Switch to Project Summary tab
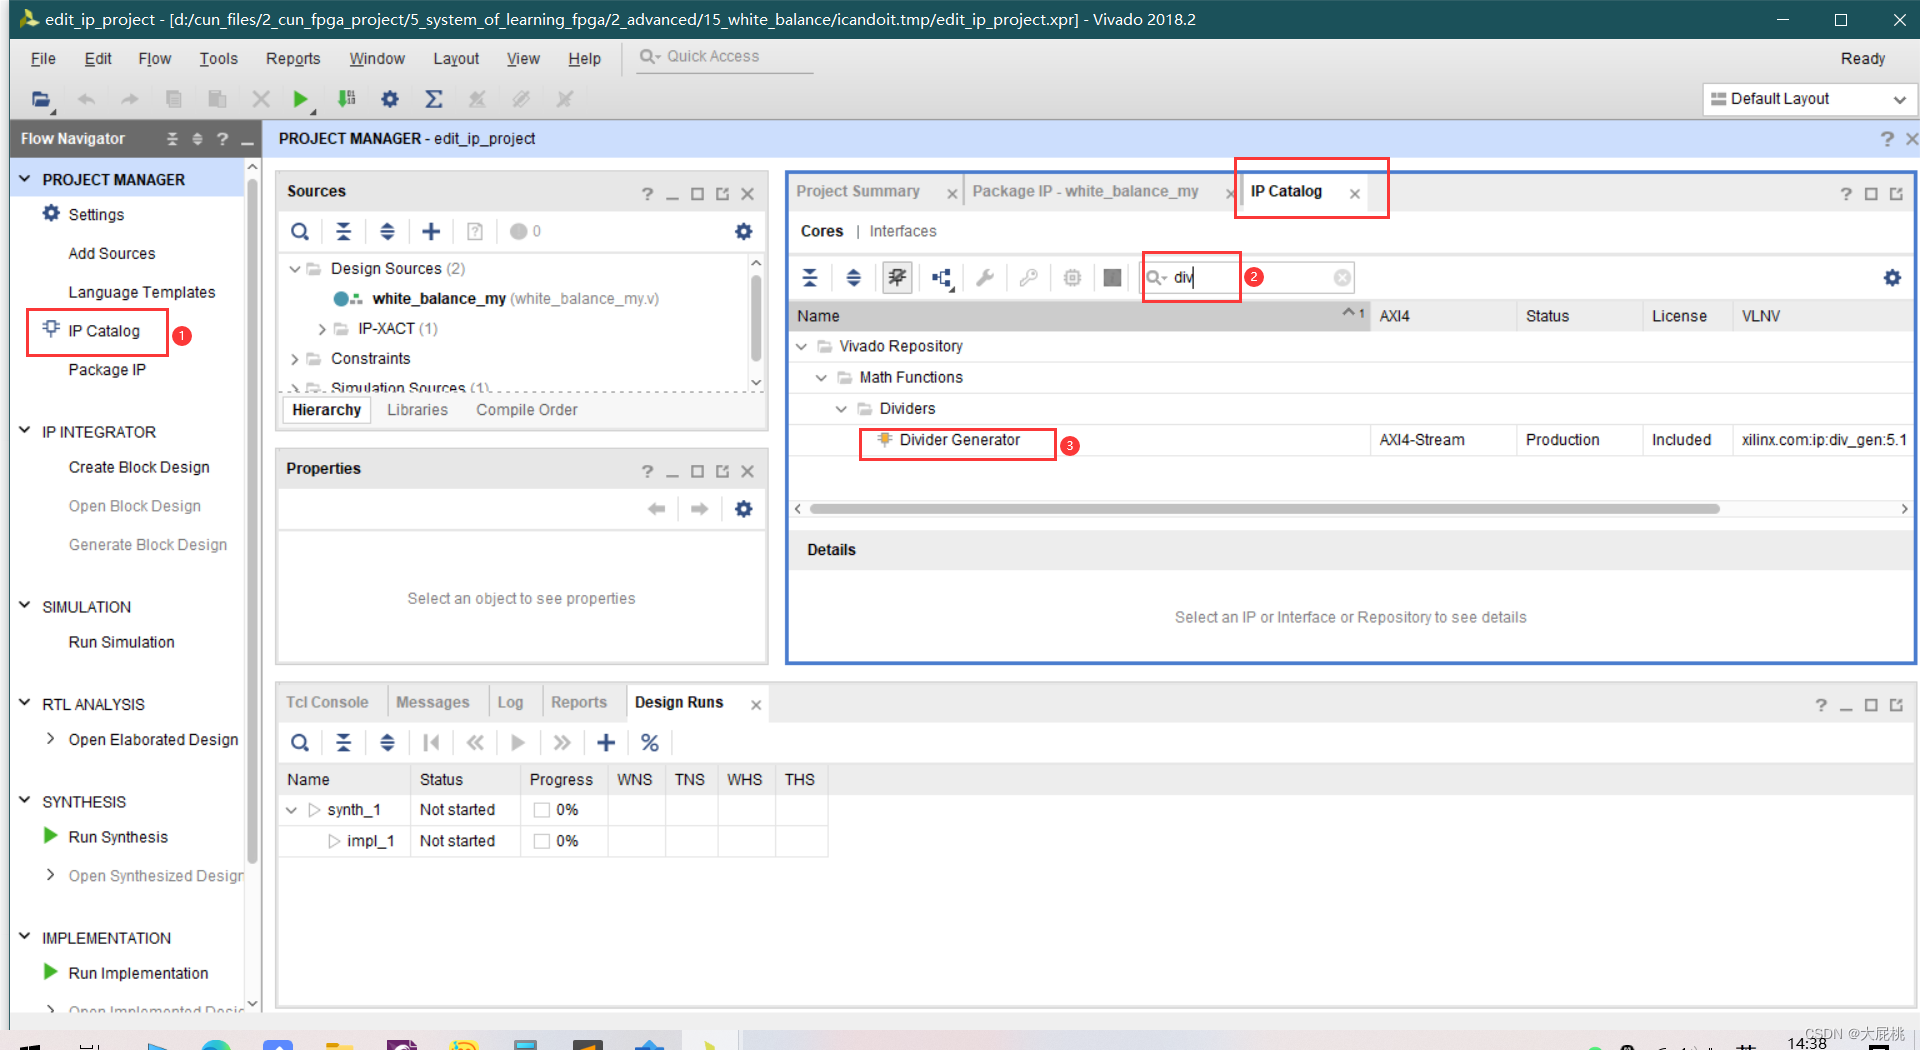The height and width of the screenshot is (1050, 1920). point(858,191)
